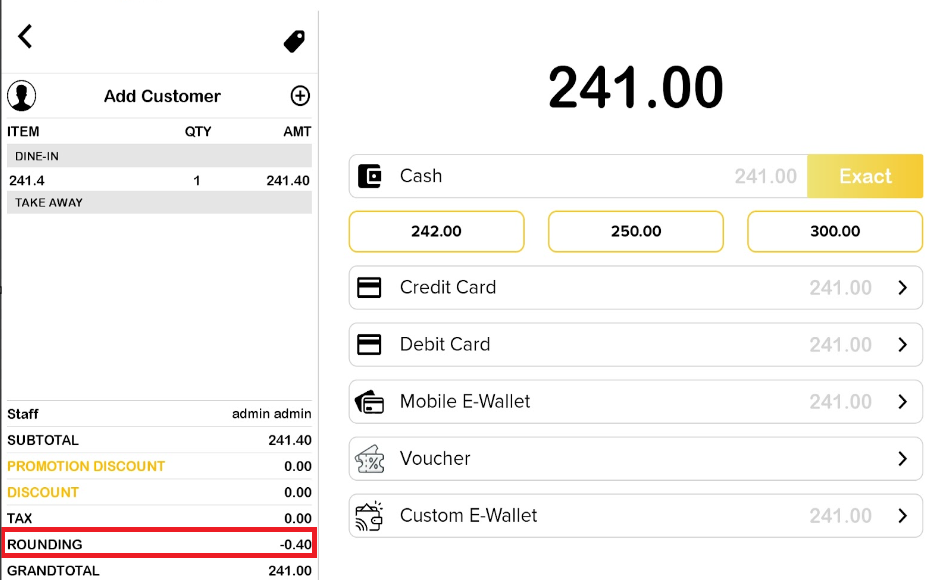This screenshot has height=580, width=951.
Task: Go back using the left arrow
Action: tap(25, 37)
